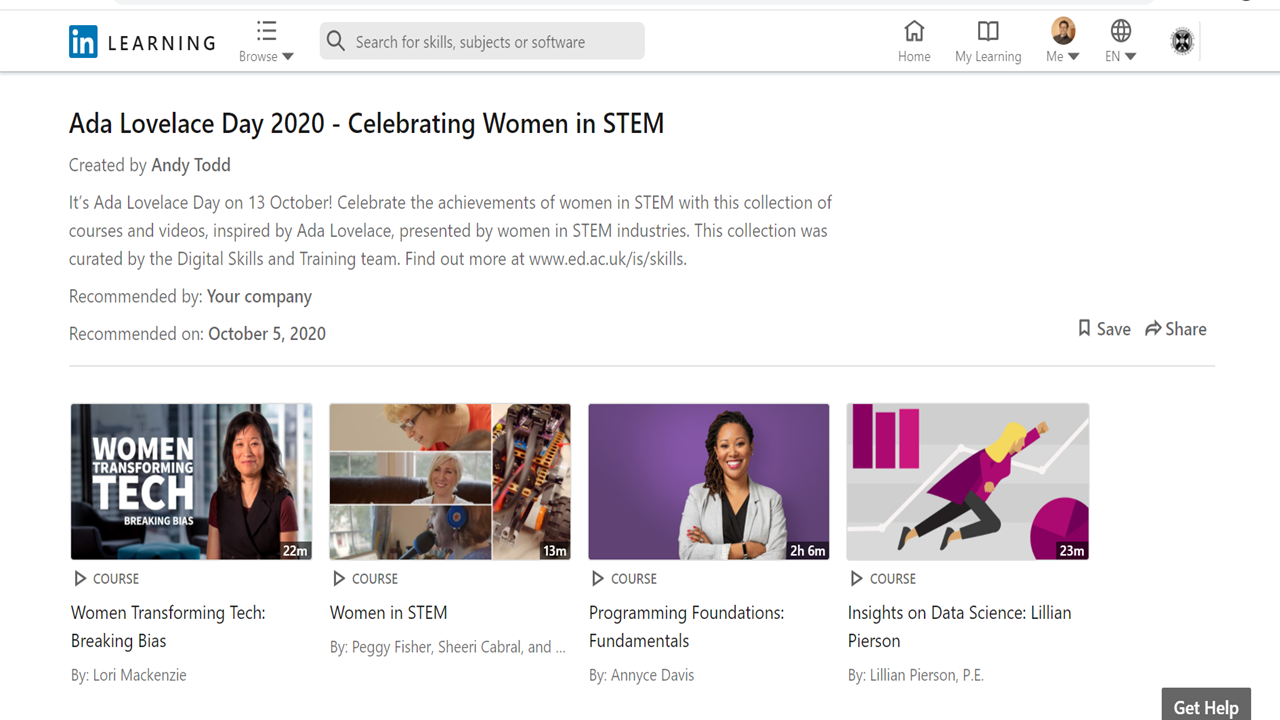Click play icon above Programming Foundations title
The image size is (1280, 720).
tap(598, 578)
